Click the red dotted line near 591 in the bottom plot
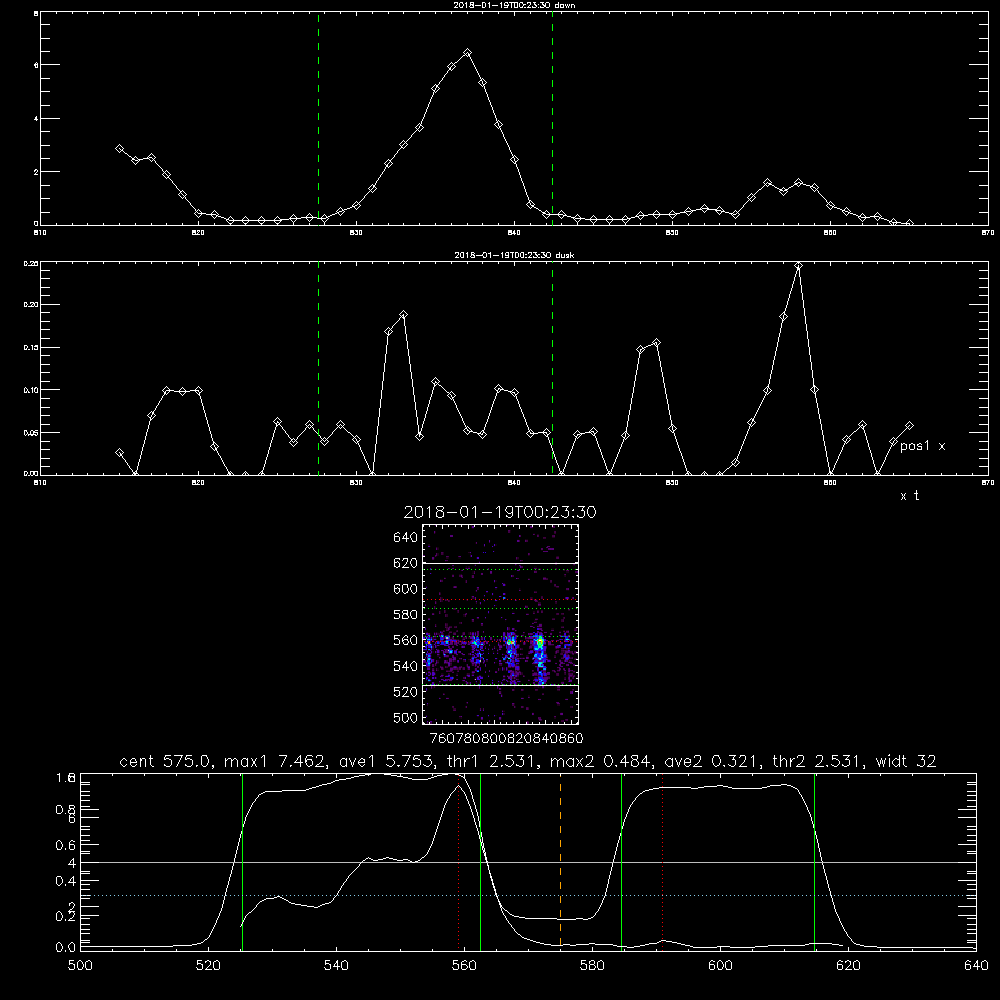The height and width of the screenshot is (1000, 1000). [x=663, y=862]
